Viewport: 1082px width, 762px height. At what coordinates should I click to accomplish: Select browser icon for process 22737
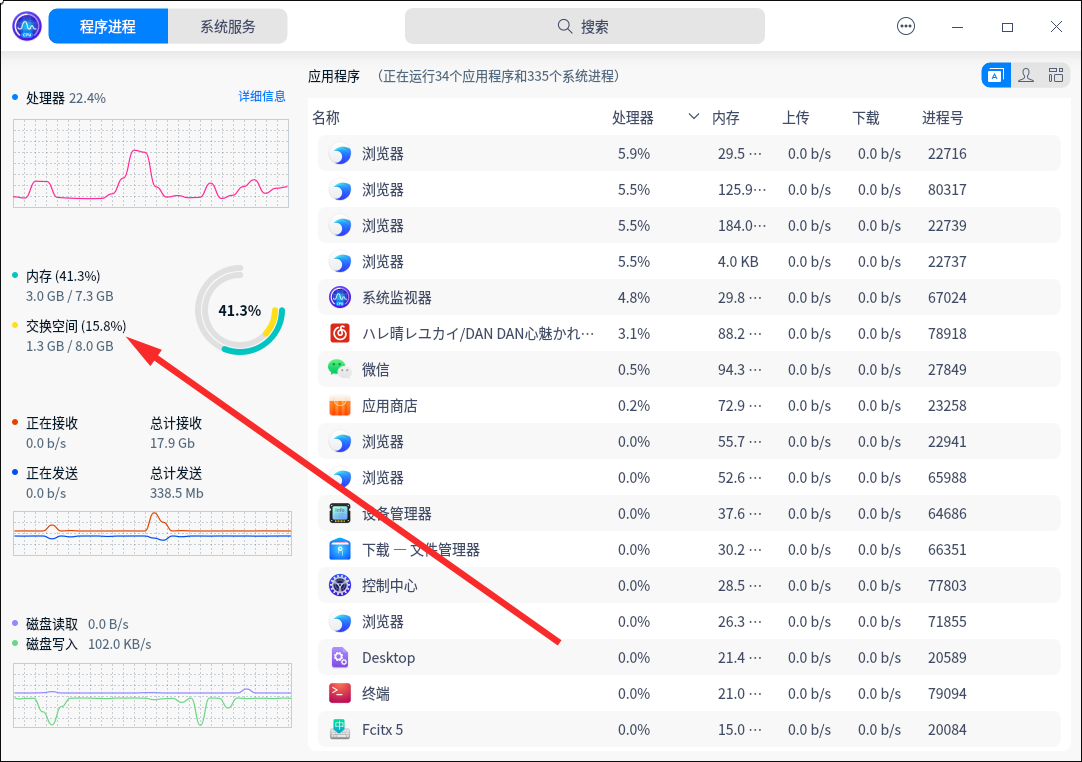point(340,262)
